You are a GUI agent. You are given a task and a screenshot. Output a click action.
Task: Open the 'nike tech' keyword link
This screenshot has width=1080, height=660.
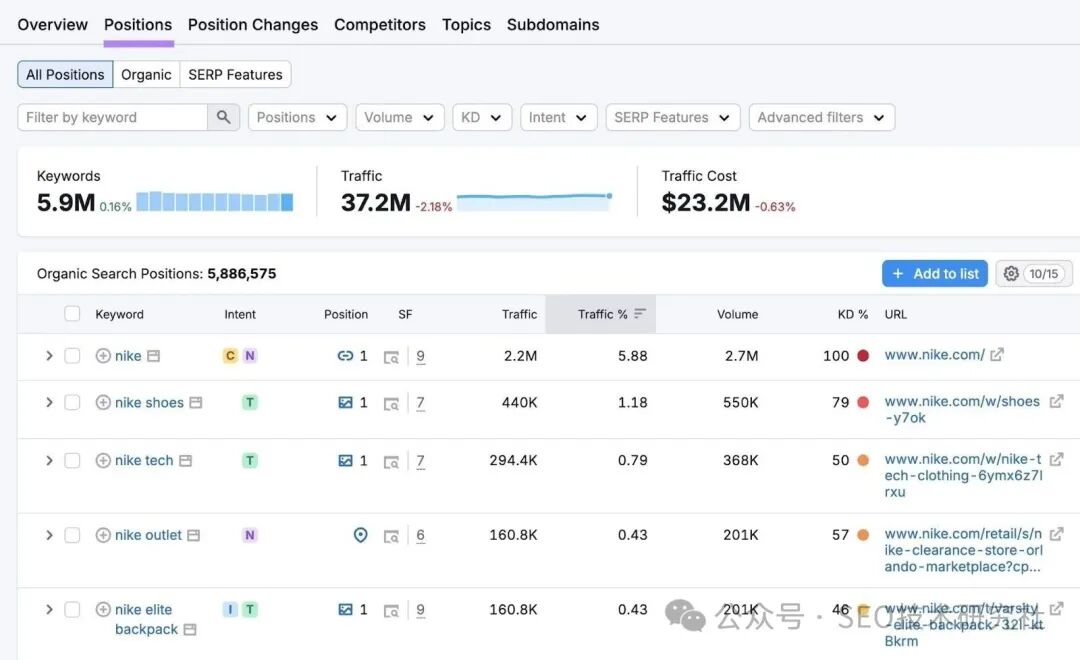click(x=144, y=461)
